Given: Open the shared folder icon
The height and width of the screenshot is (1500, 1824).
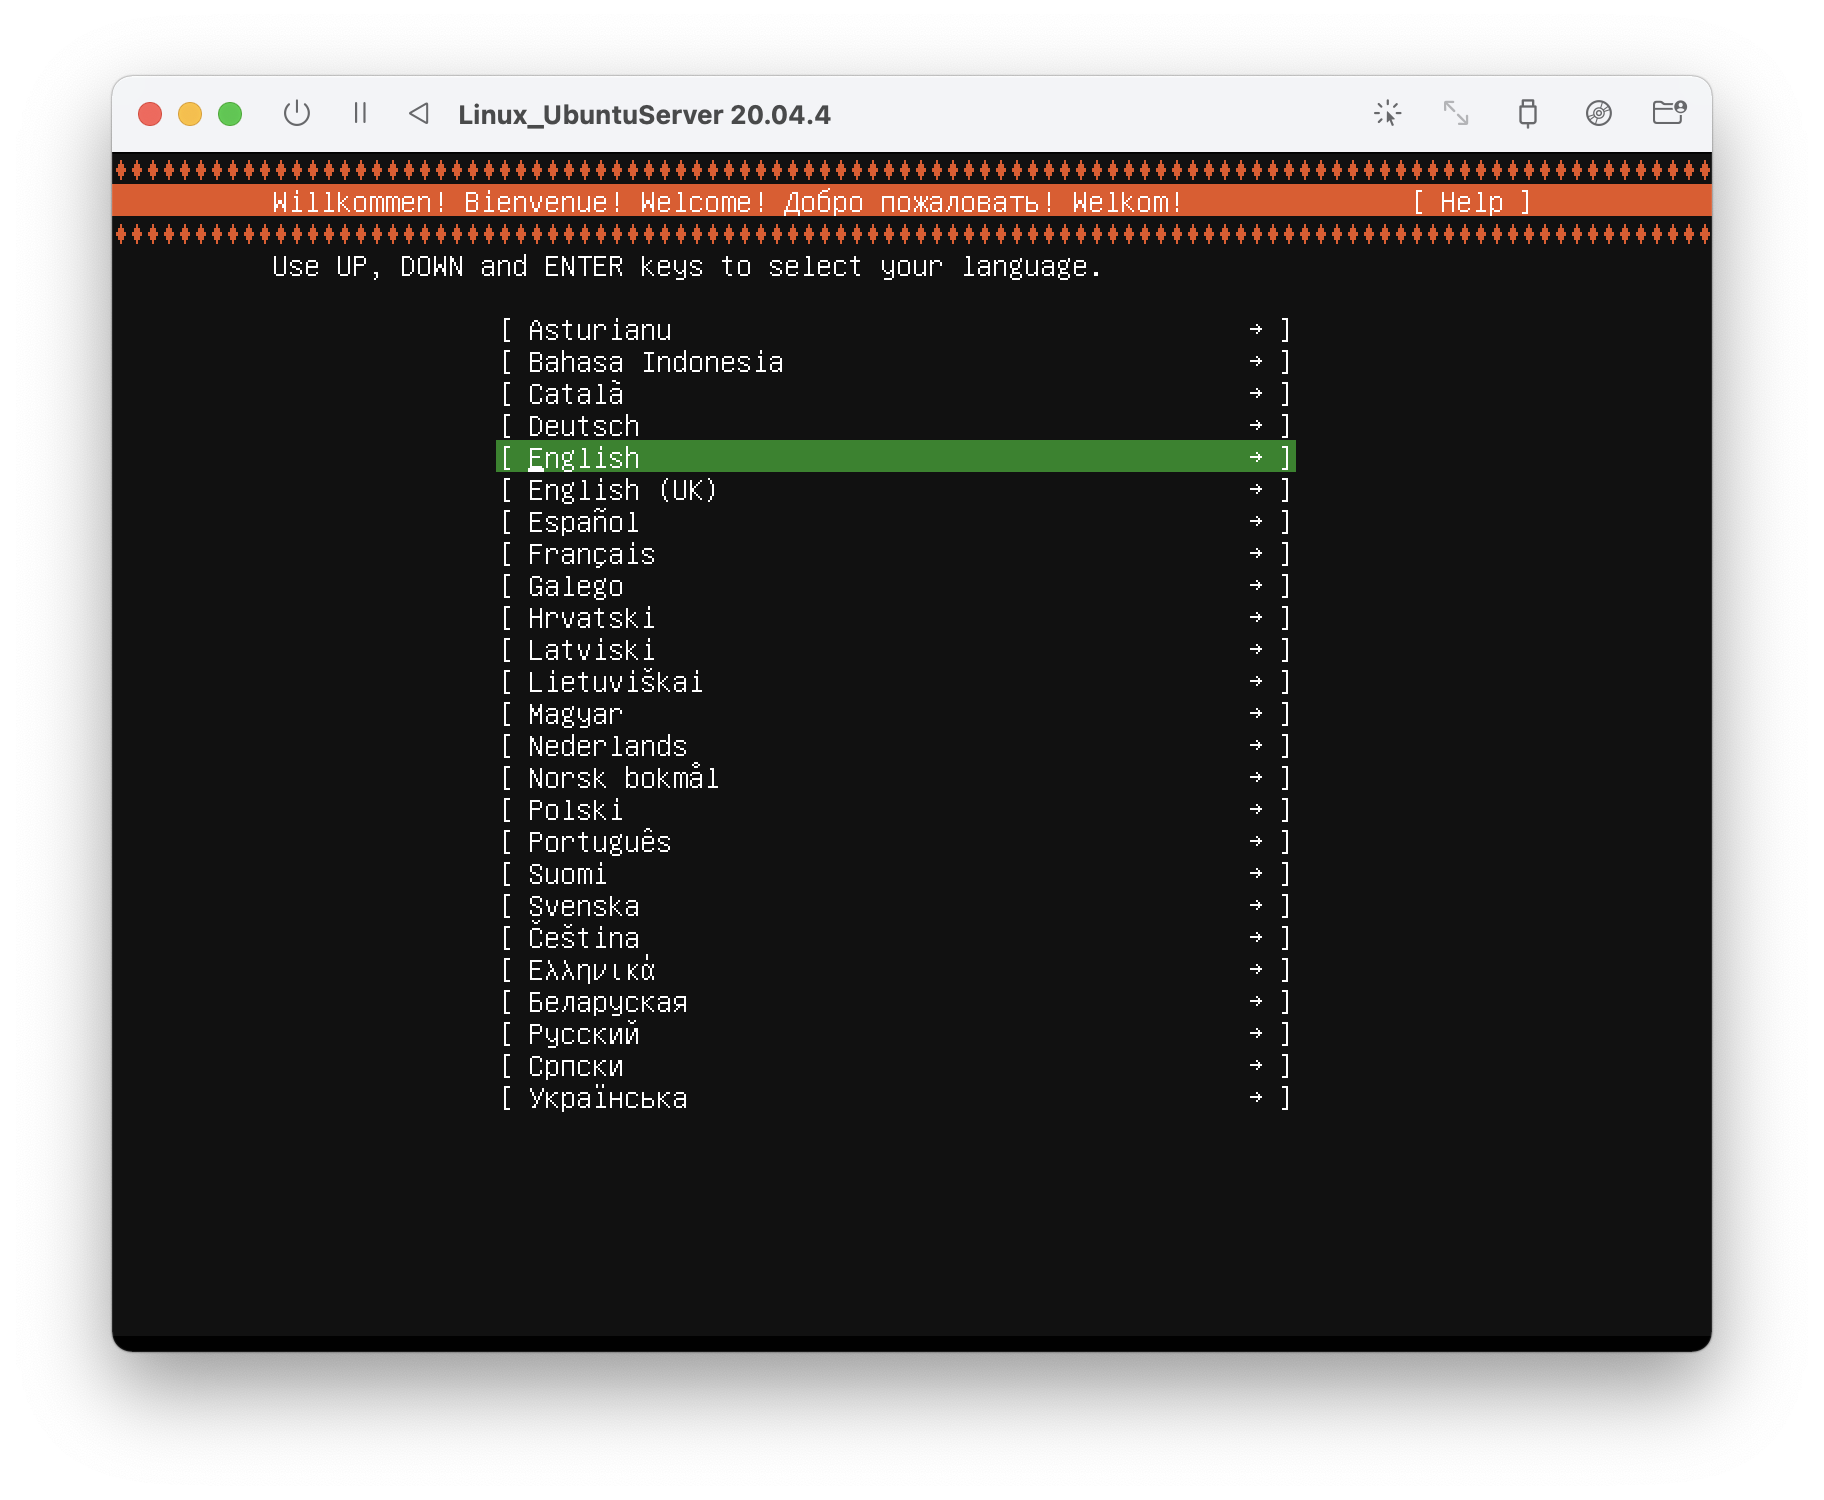Looking at the screenshot, I should coord(1669,112).
